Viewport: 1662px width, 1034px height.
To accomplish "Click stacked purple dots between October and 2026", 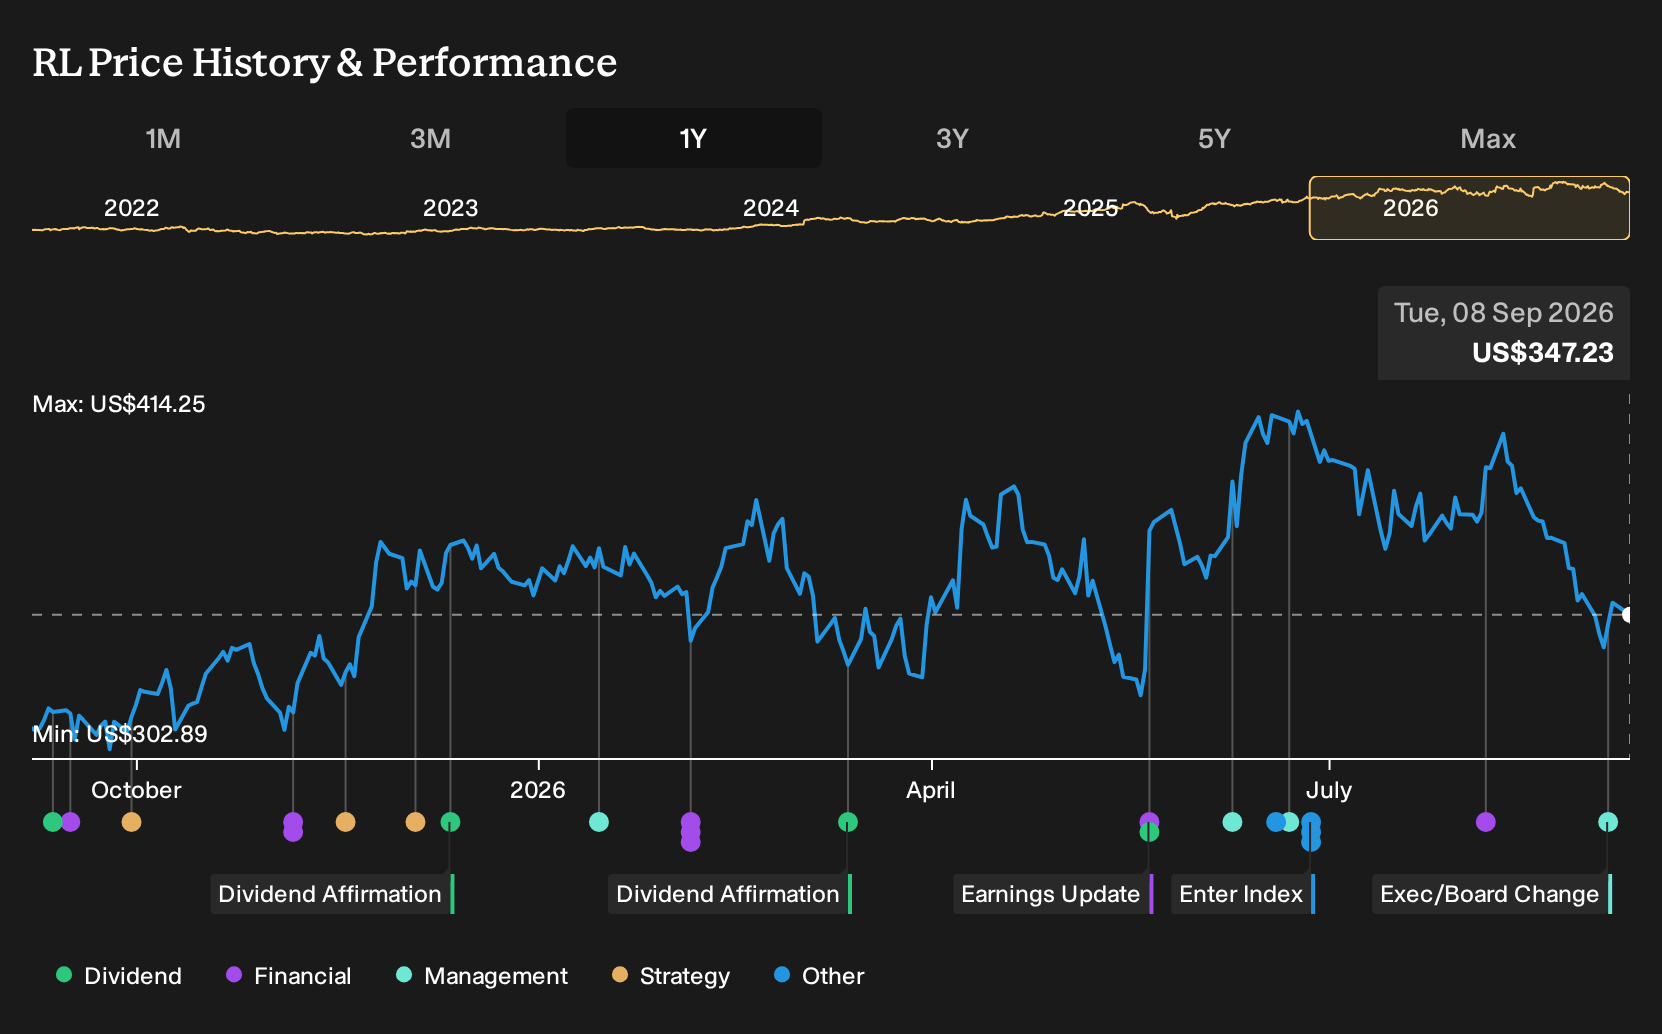I will 293,827.
